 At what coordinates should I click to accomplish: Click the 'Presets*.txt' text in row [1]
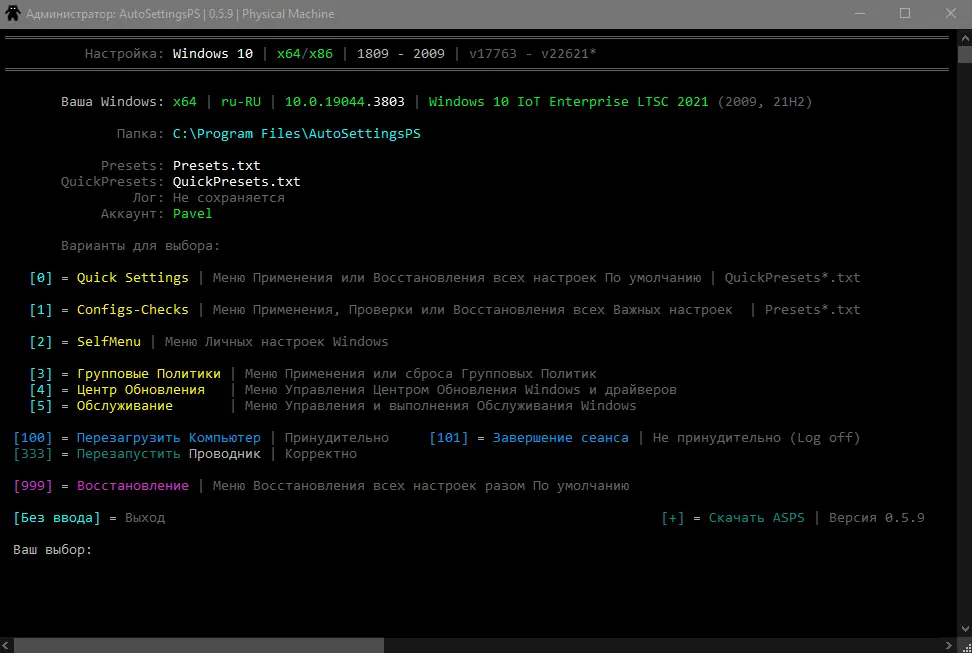(x=812, y=309)
